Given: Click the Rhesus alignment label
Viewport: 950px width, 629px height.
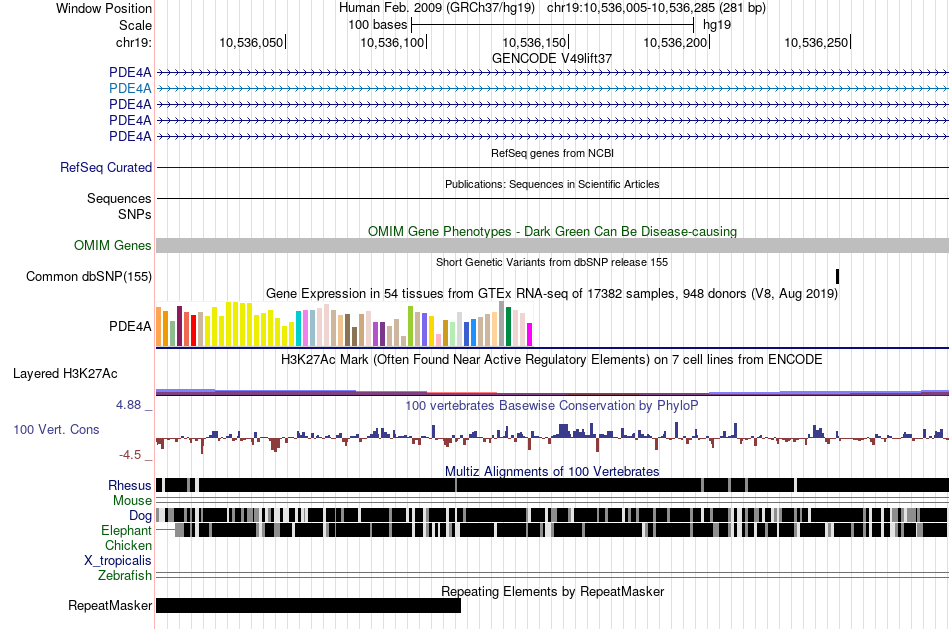Looking at the screenshot, I should (130, 485).
